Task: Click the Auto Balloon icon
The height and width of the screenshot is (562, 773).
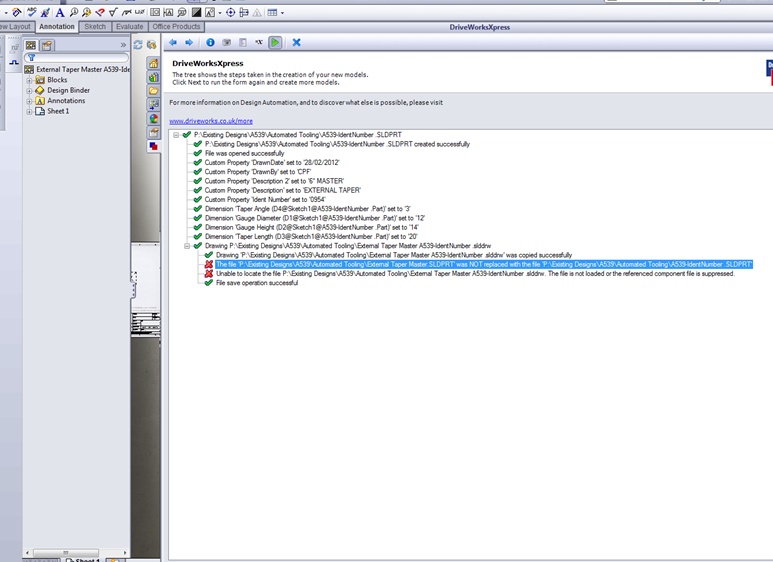Action: tap(87, 12)
